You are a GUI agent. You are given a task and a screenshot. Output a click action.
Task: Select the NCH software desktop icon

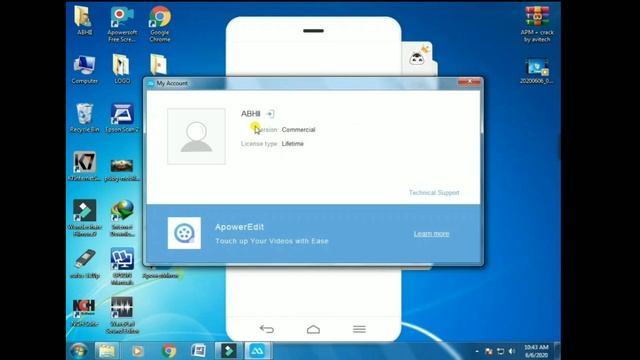click(x=84, y=312)
